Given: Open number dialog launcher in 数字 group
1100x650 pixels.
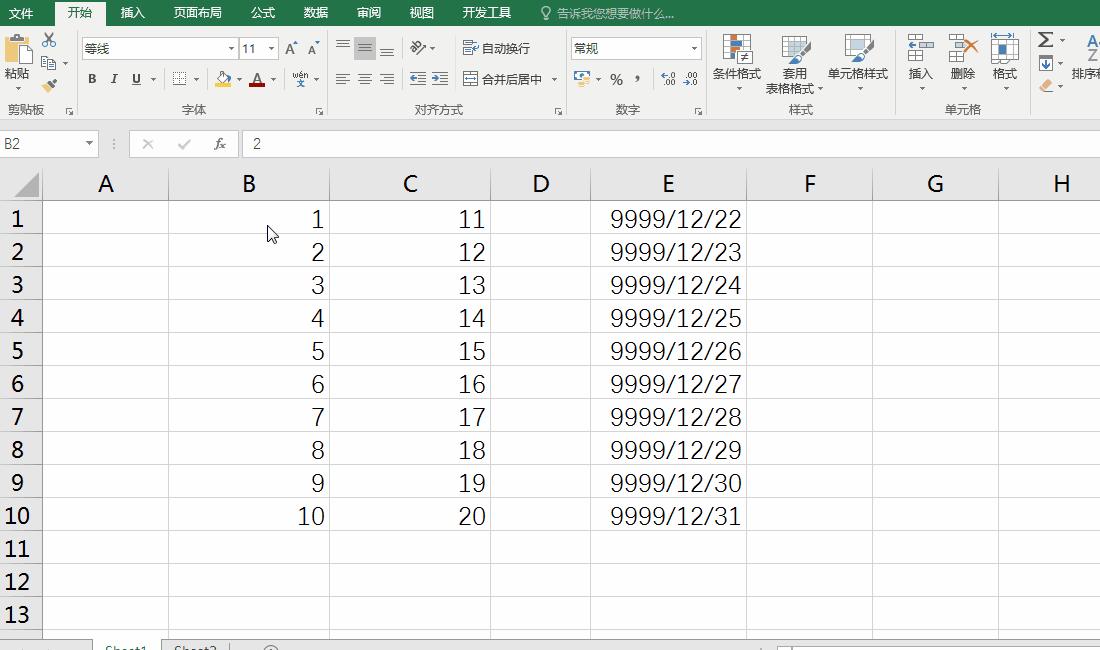Looking at the screenshot, I should 698,111.
